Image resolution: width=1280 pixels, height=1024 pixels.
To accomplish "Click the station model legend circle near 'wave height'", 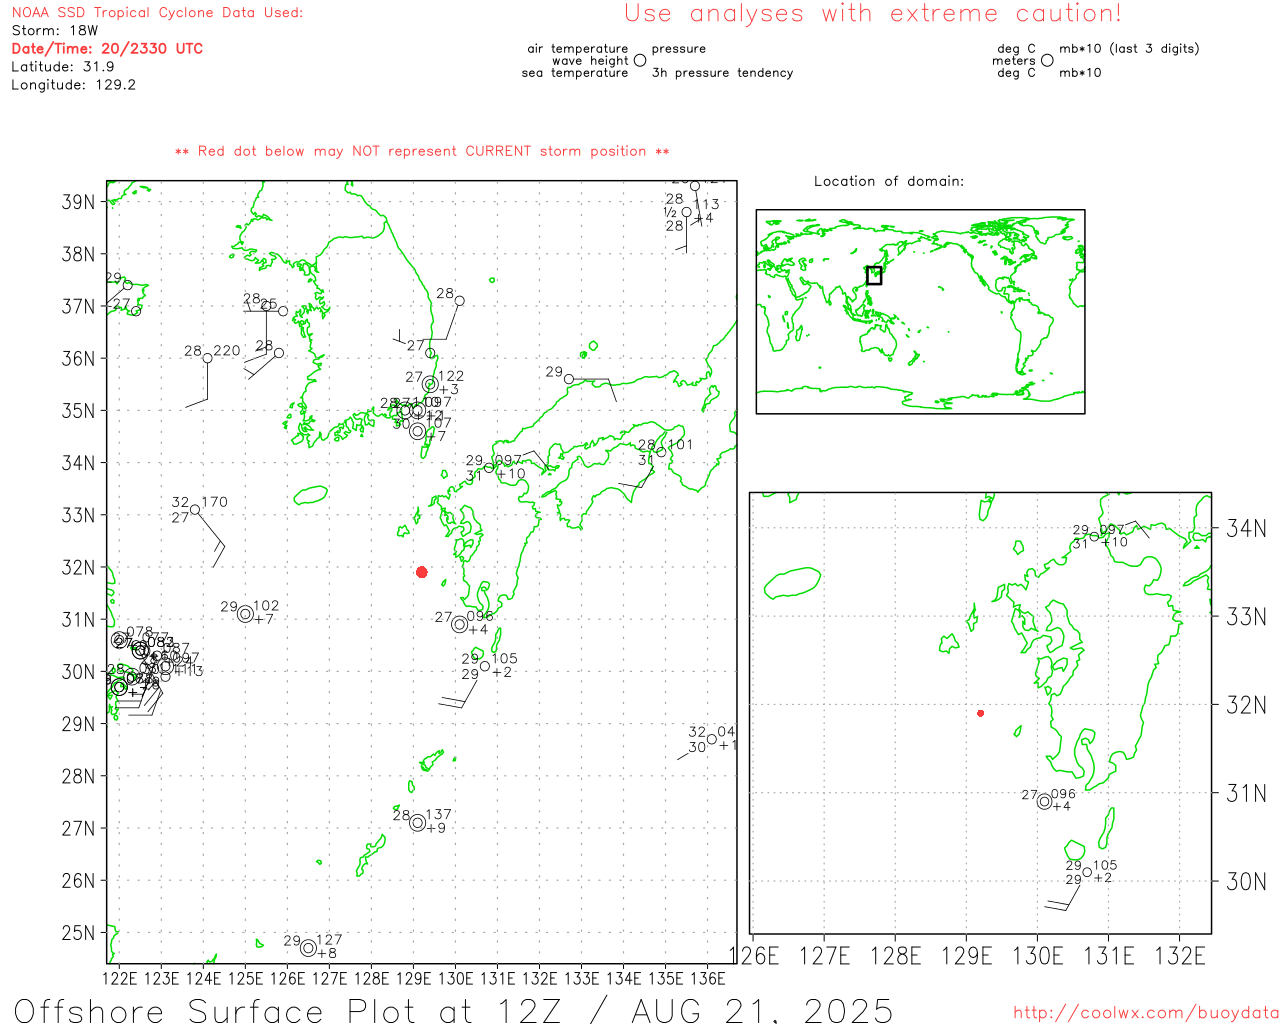I will pyautogui.click(x=640, y=60).
